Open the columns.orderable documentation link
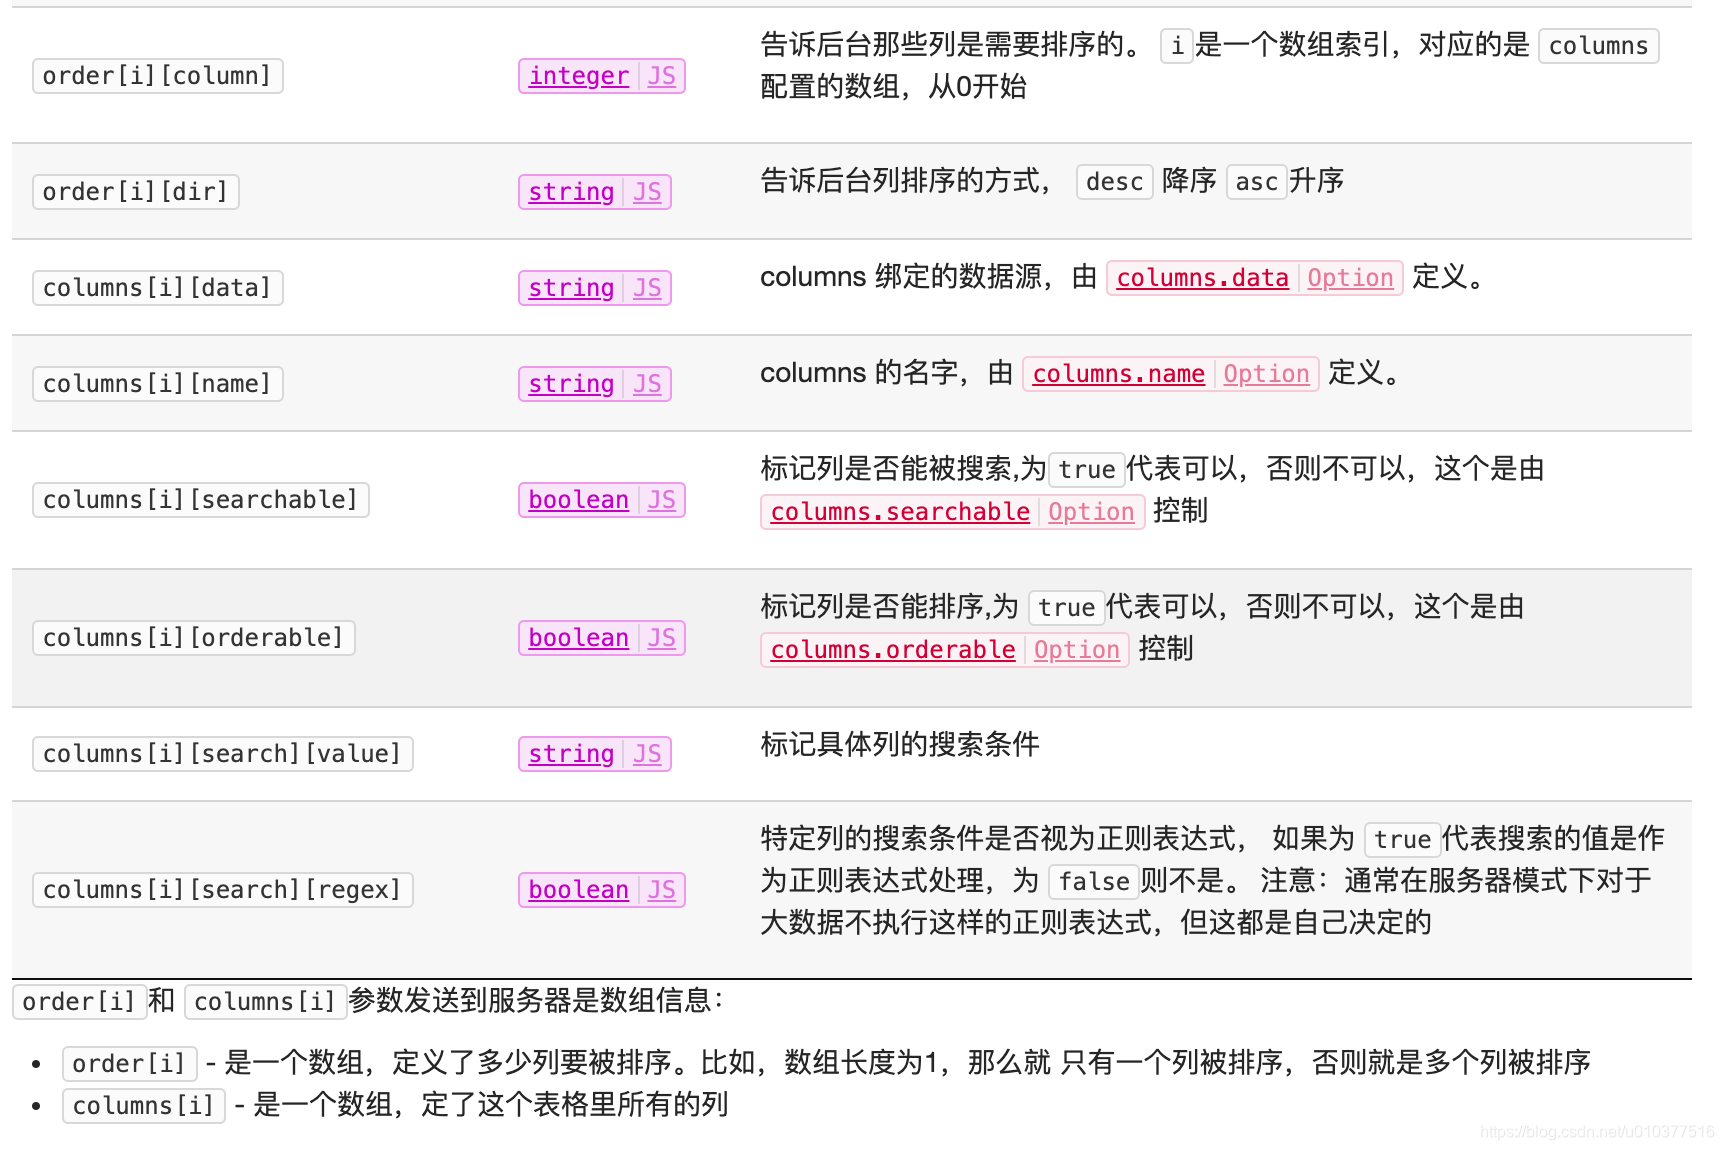 890,649
